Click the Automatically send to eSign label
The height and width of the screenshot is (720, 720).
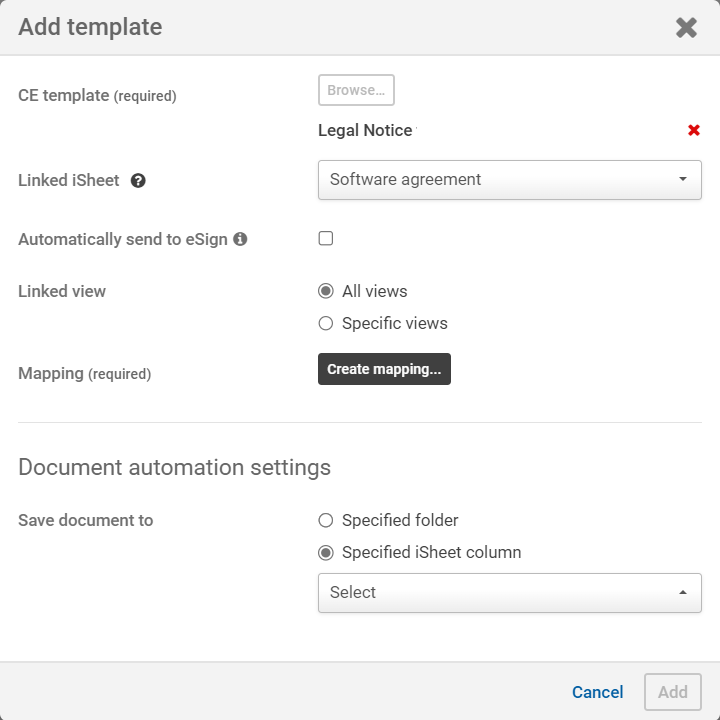(123, 239)
